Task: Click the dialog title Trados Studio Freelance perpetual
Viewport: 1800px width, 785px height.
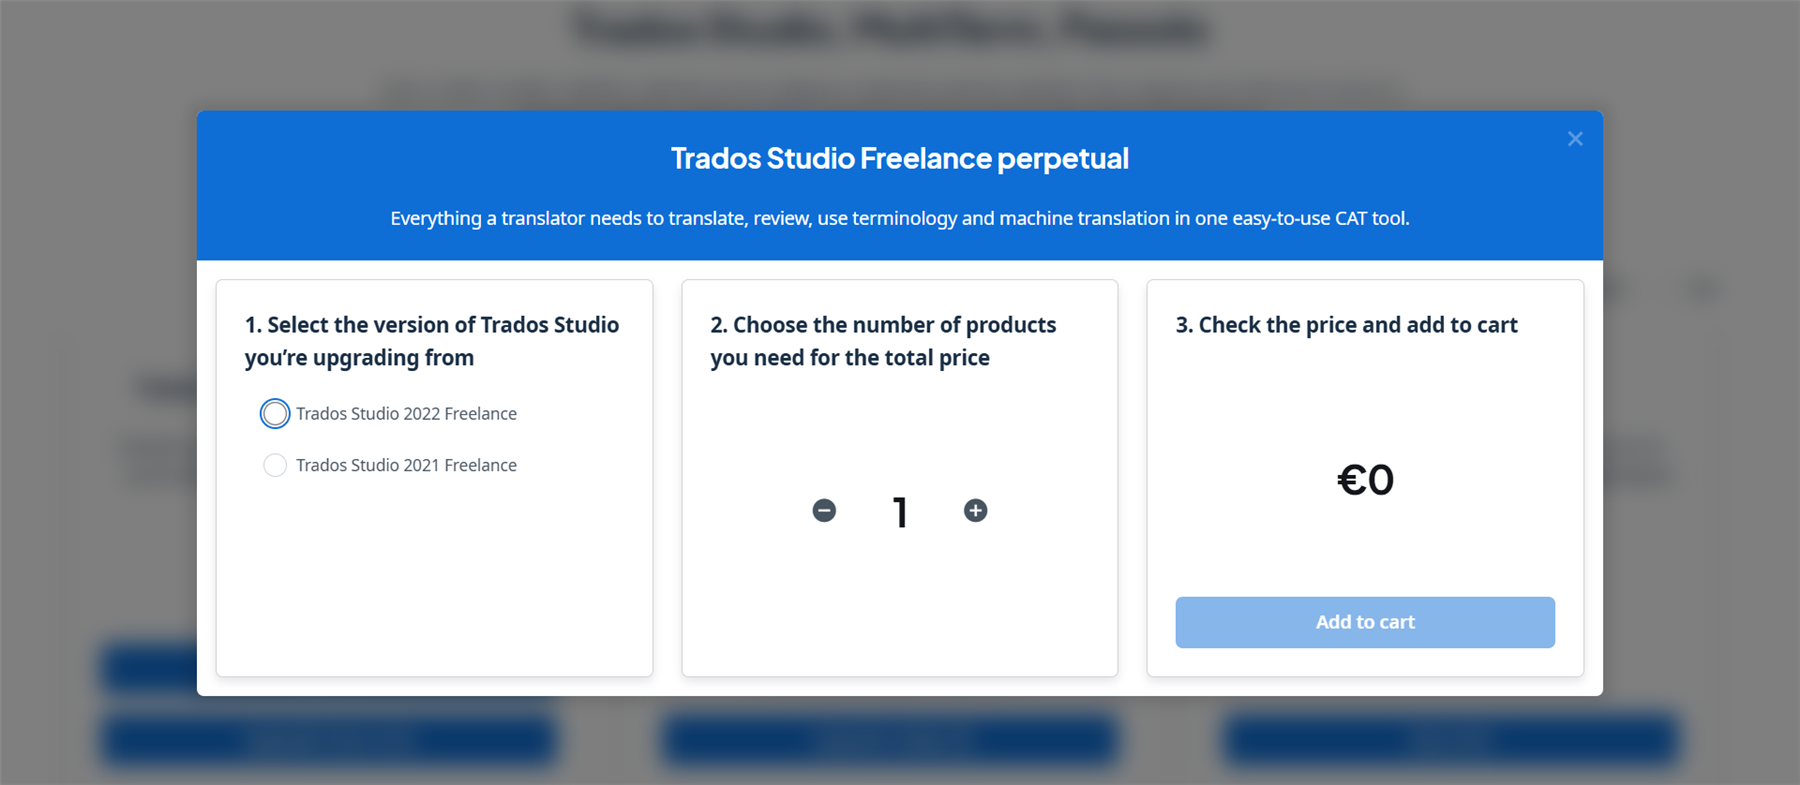Action: (x=899, y=158)
